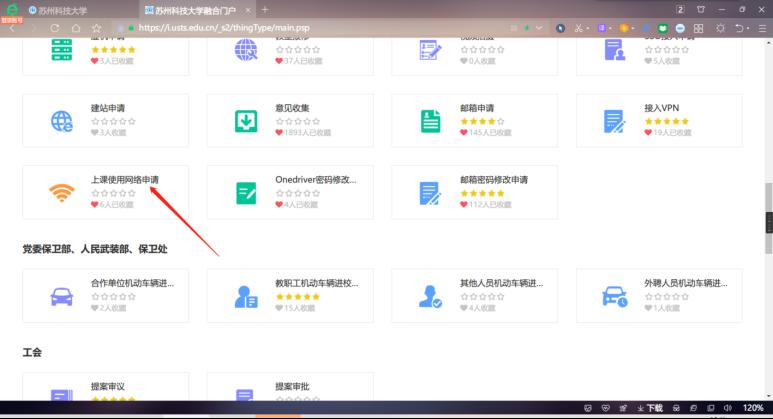Select the 邮箱申请 document icon

(430, 121)
